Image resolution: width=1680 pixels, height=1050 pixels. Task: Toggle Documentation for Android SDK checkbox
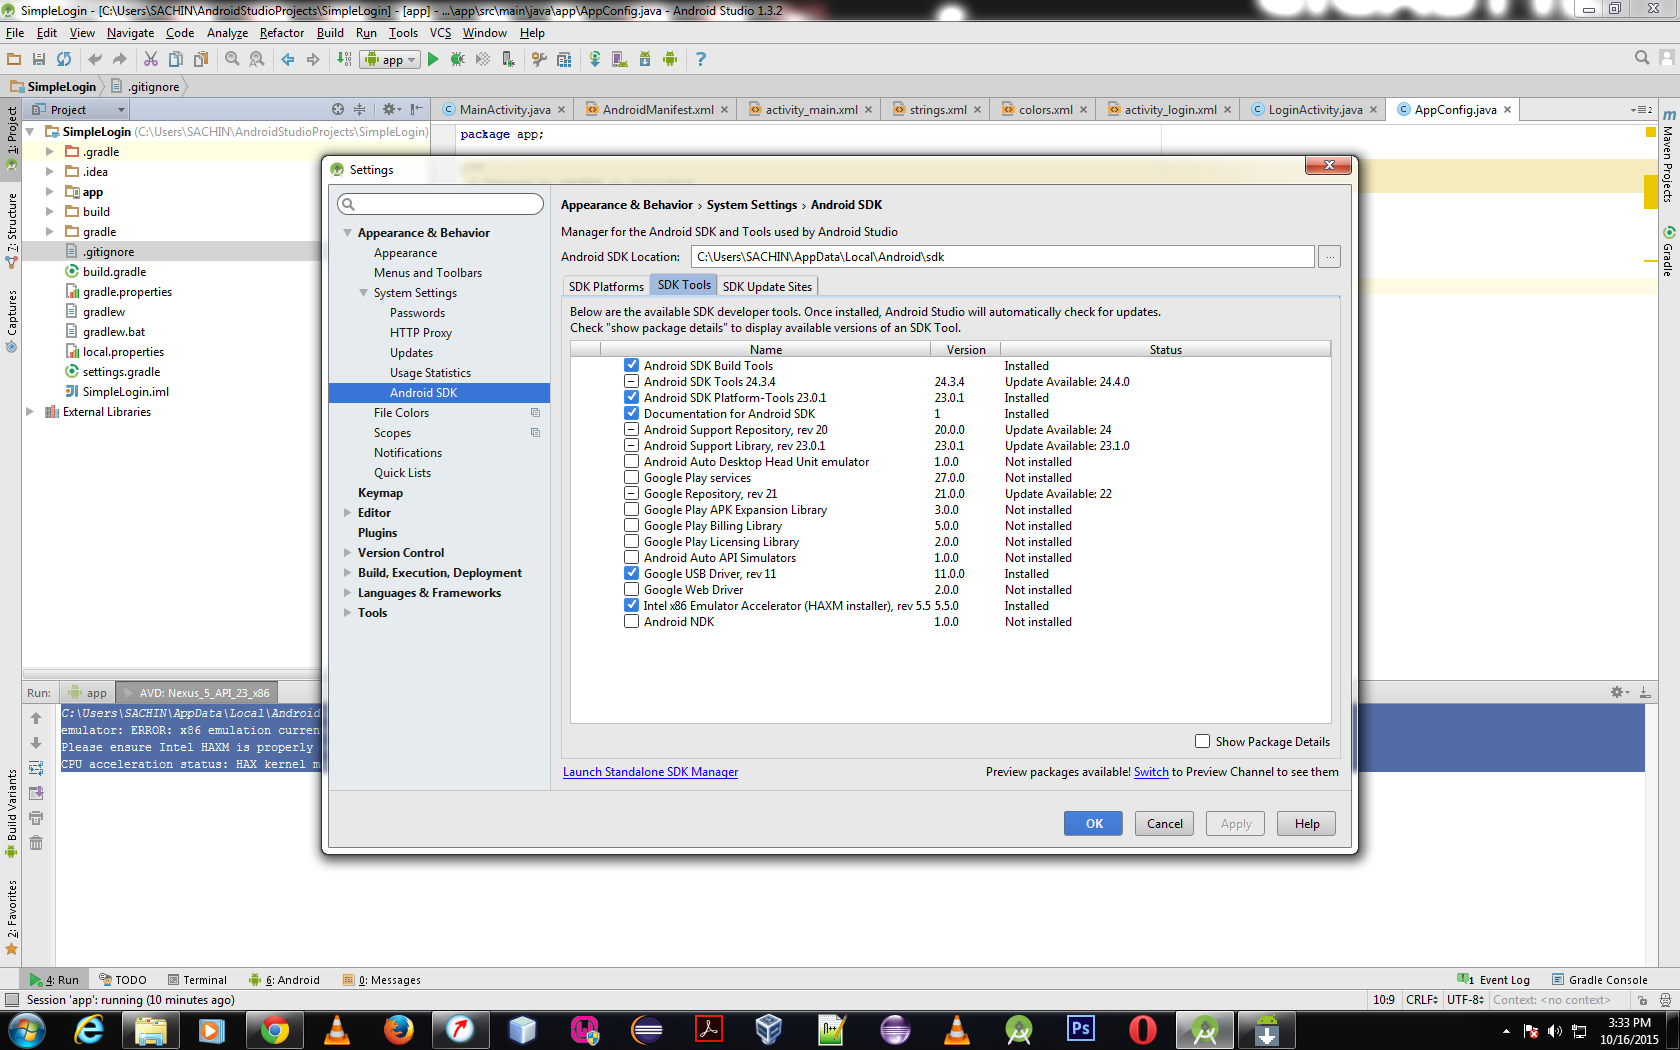(x=631, y=413)
